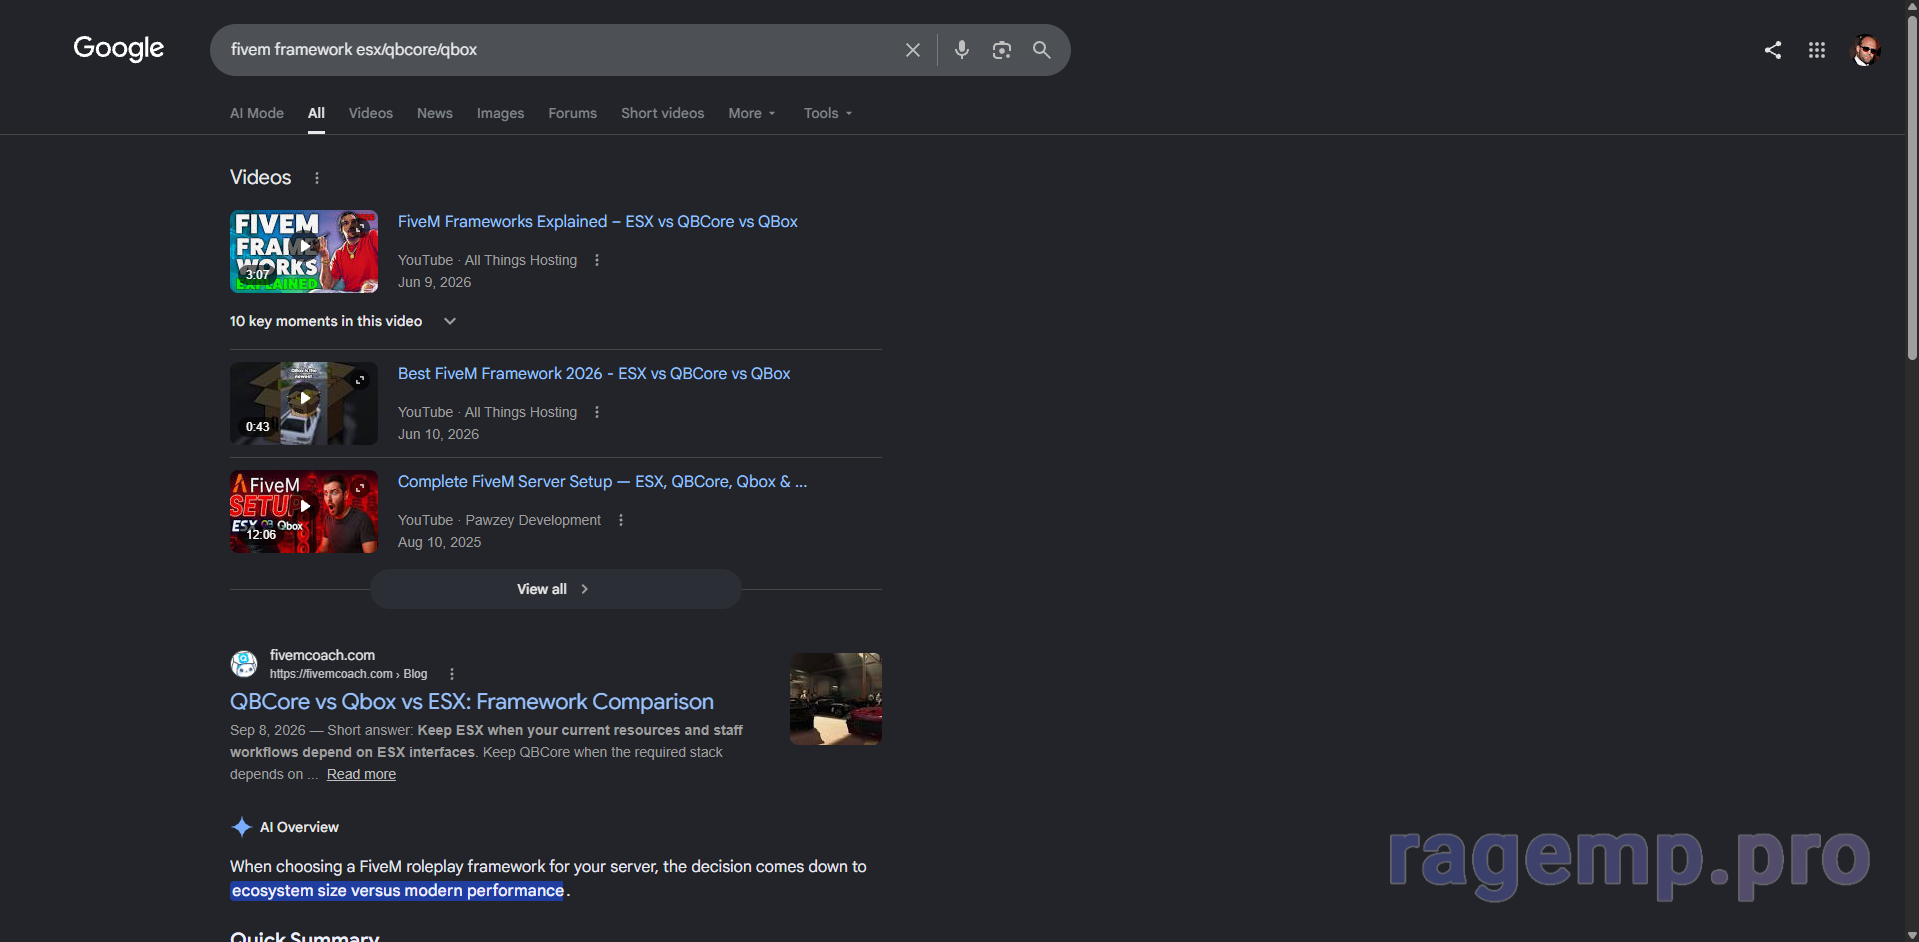Switch to Images search tab
Viewport: 1919px width, 942px height.
500,113
